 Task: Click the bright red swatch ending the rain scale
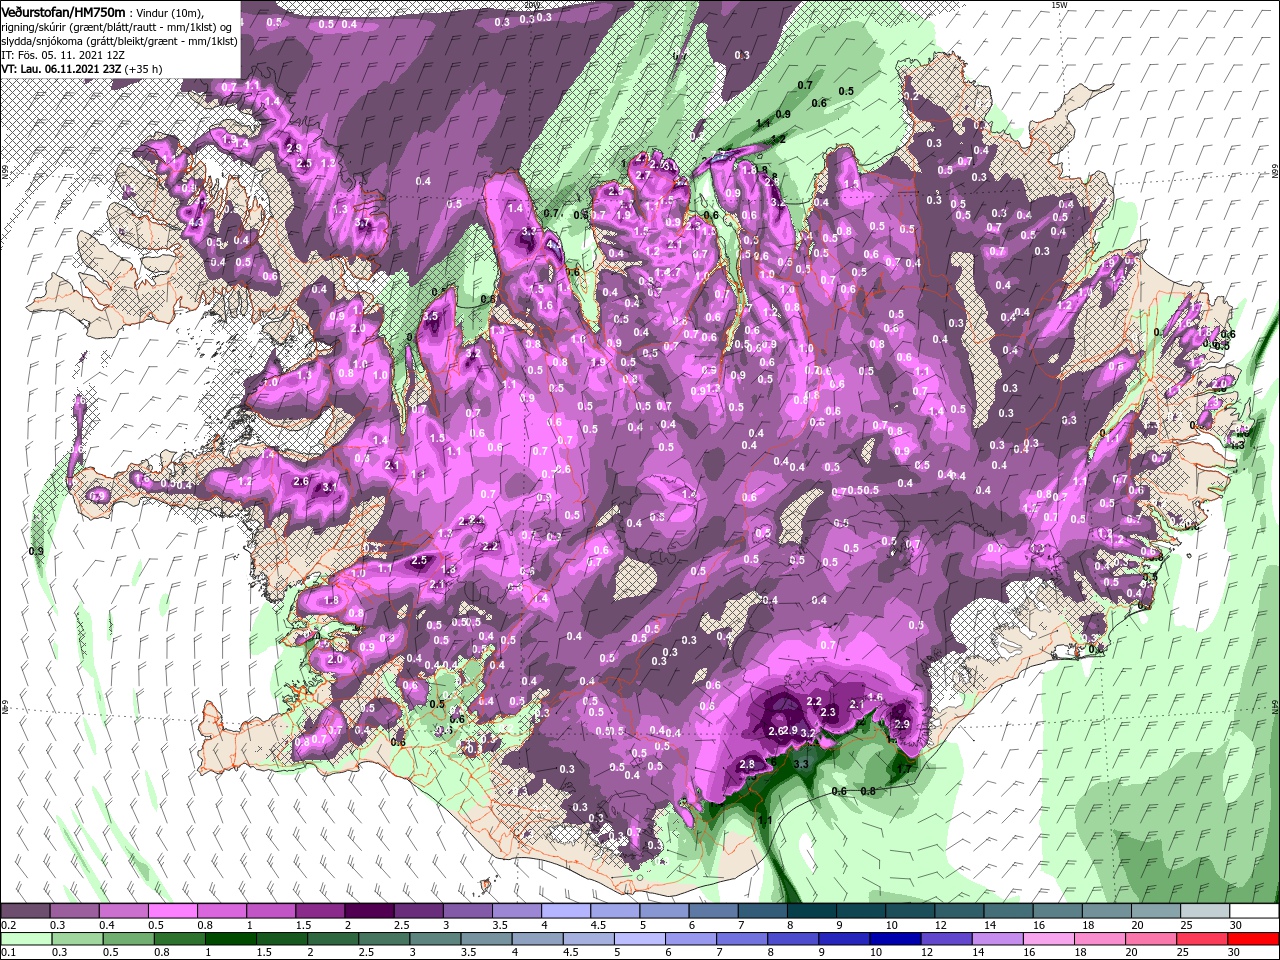coord(1254,940)
